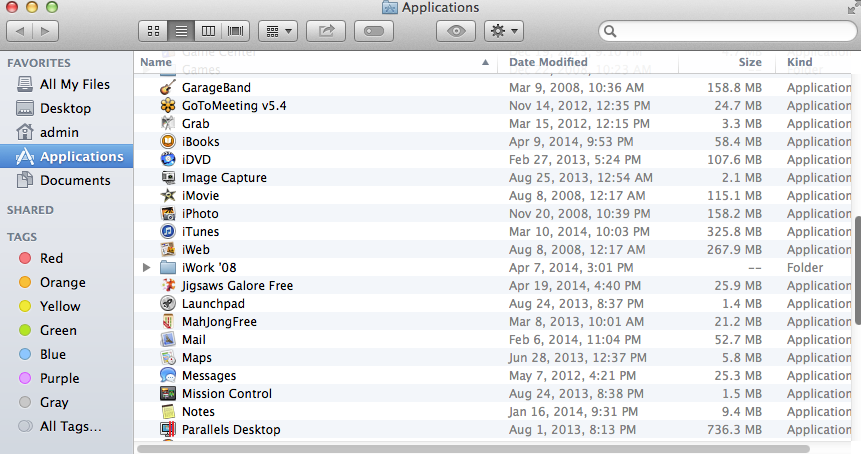Image resolution: width=861 pixels, height=454 pixels.
Task: Click the Notes app icon
Action: 167,412
